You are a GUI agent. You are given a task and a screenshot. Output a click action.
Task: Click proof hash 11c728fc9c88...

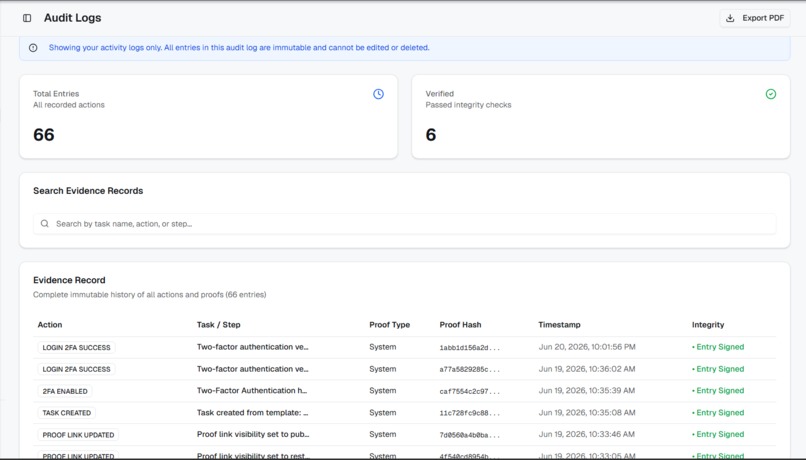[469, 413]
